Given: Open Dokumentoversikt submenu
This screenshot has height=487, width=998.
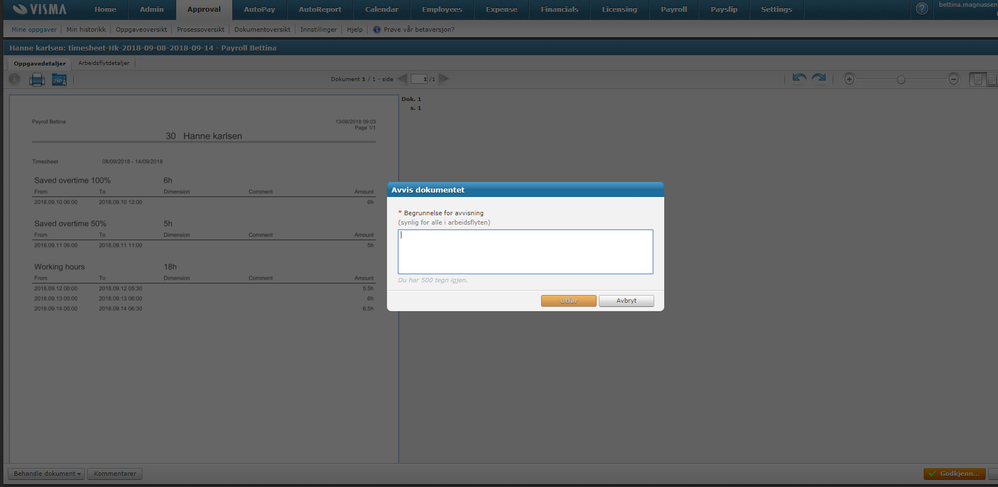Looking at the screenshot, I should 262,29.
